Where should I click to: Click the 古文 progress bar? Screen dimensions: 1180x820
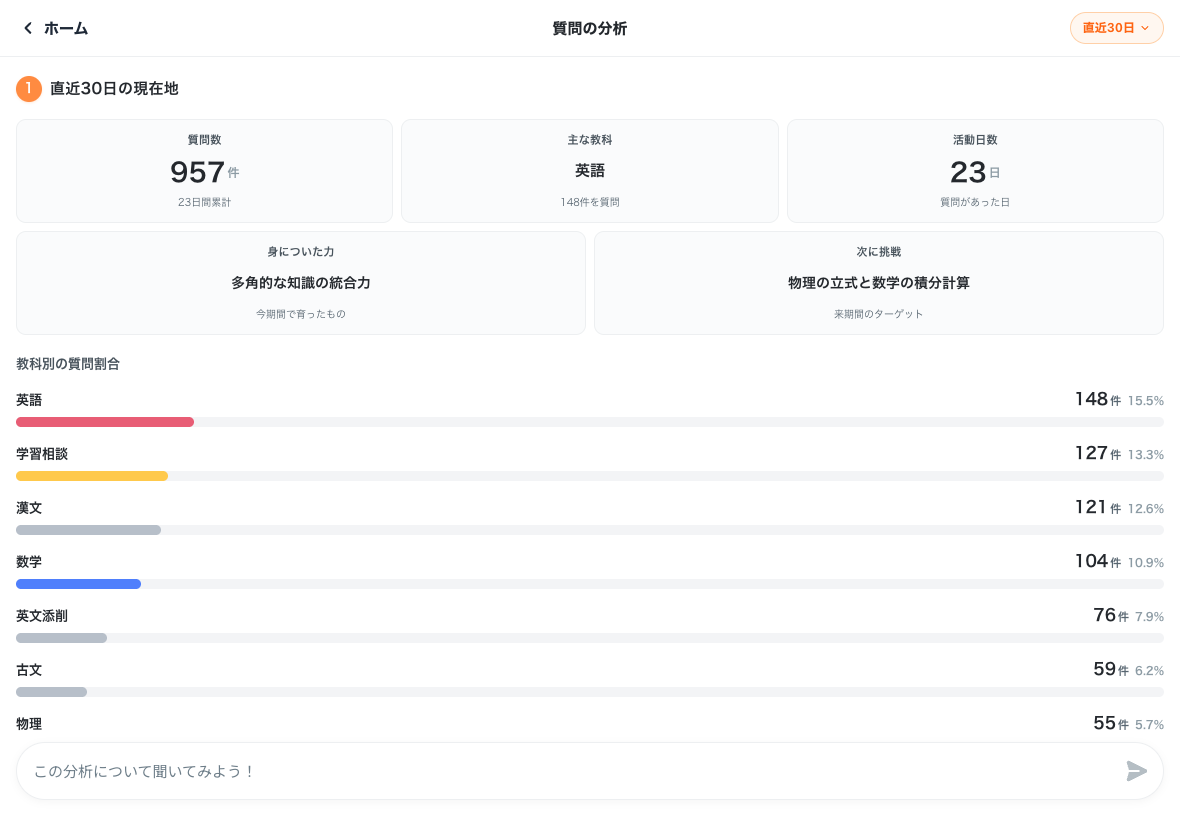pyautogui.click(x=51, y=692)
